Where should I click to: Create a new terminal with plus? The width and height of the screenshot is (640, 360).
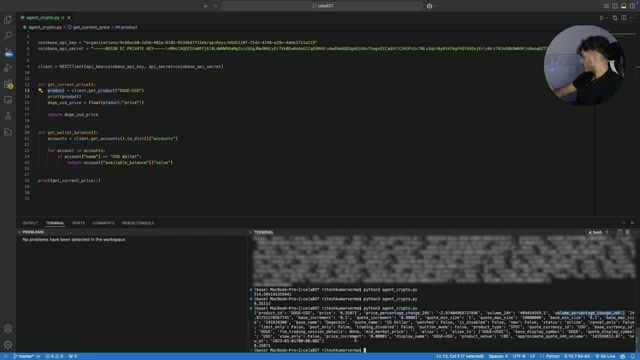(607, 232)
